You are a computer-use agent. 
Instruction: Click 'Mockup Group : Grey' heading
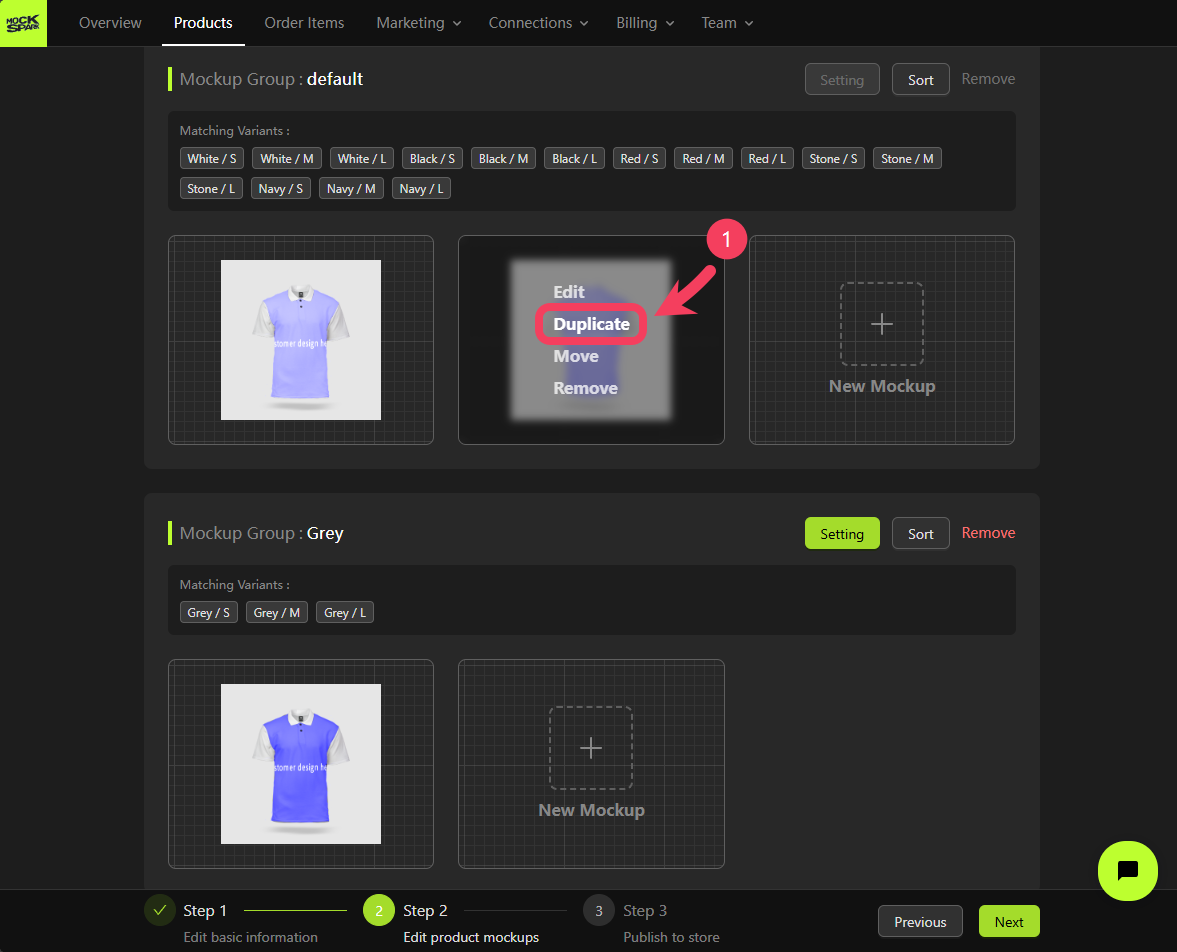tap(261, 533)
